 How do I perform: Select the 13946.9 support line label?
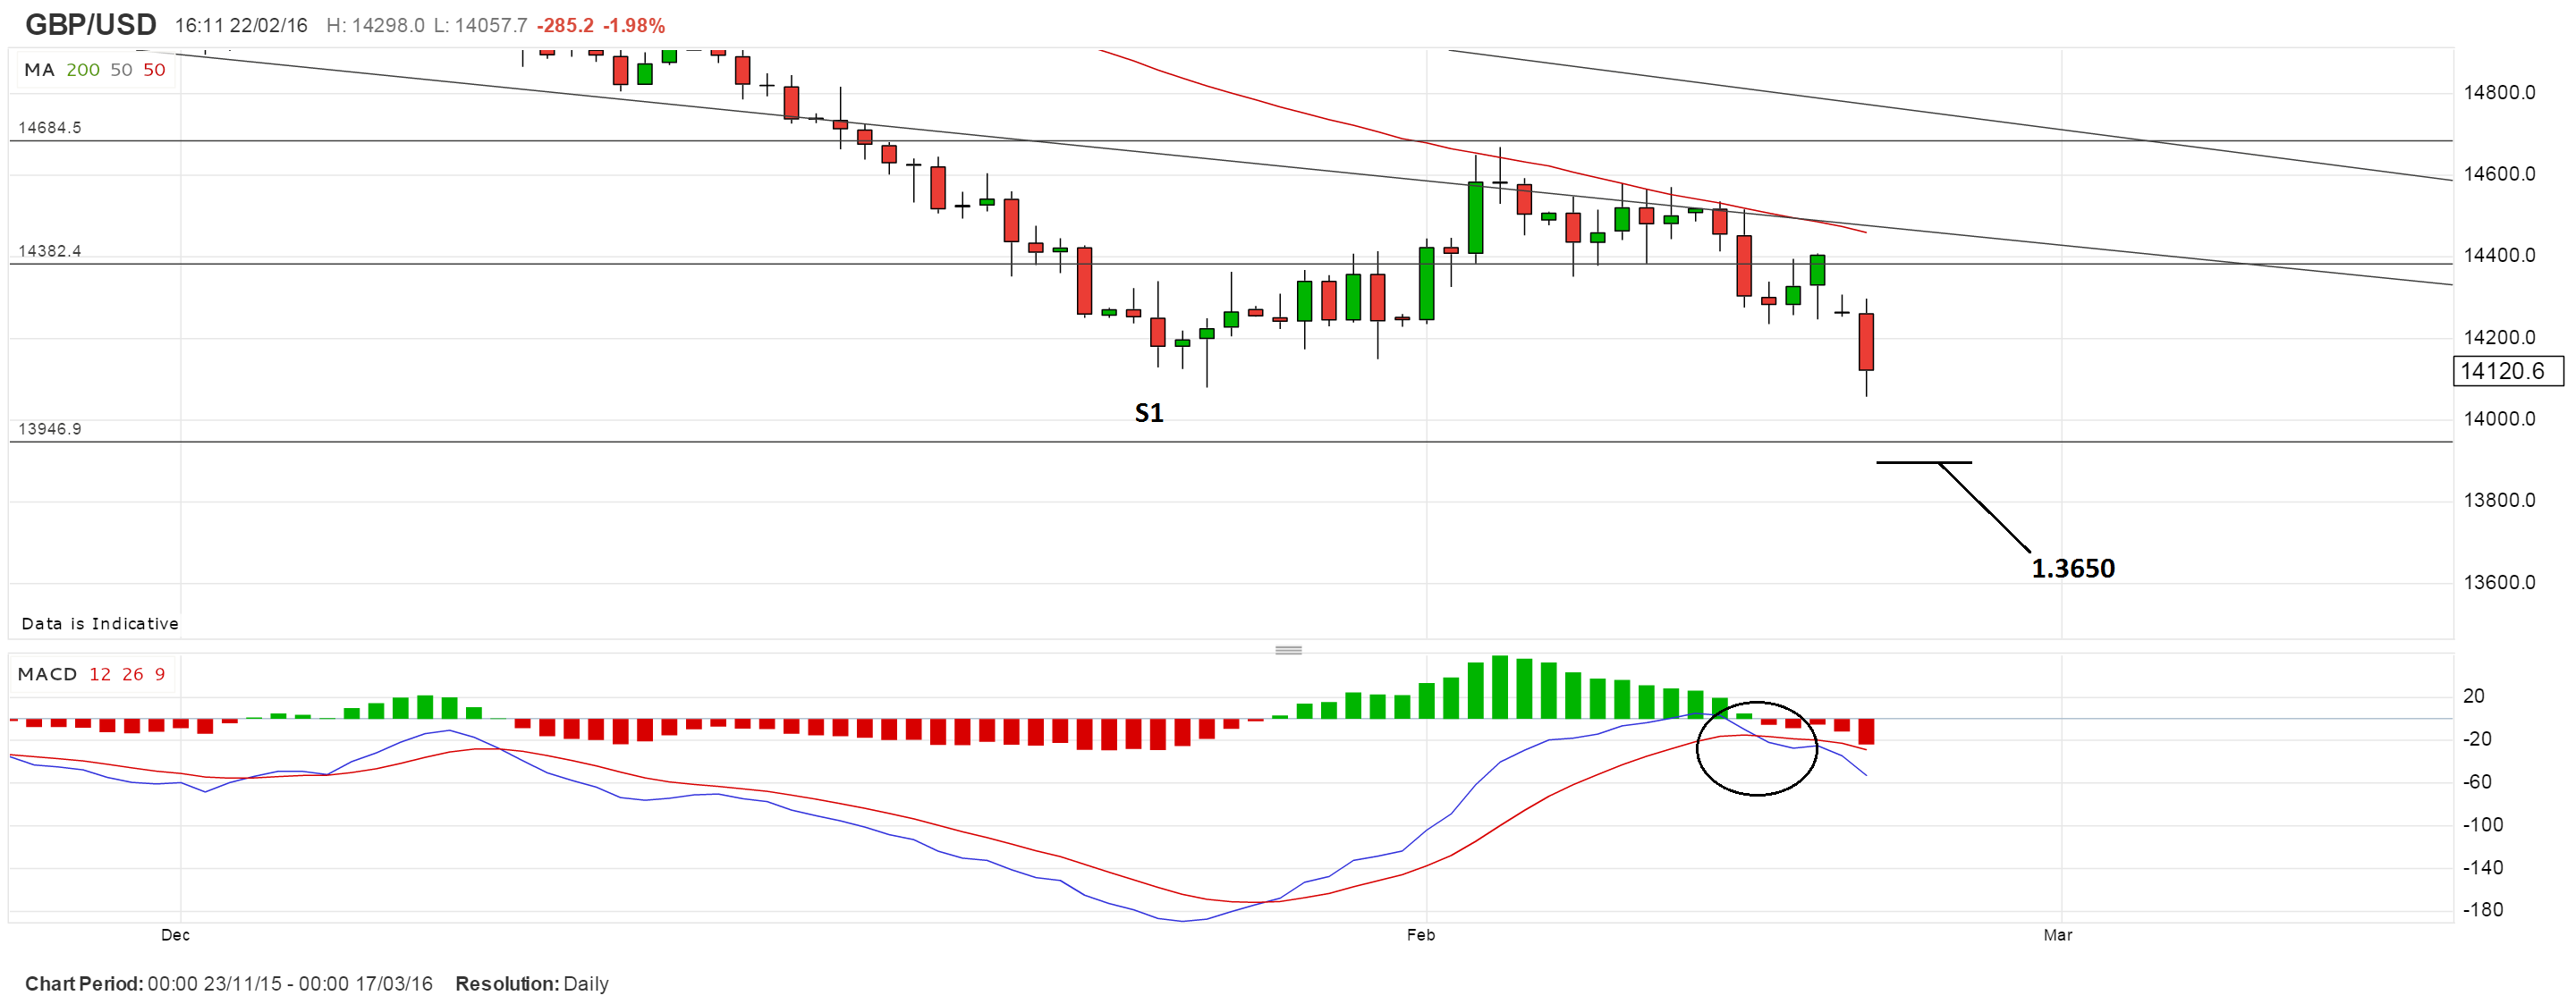click(50, 429)
